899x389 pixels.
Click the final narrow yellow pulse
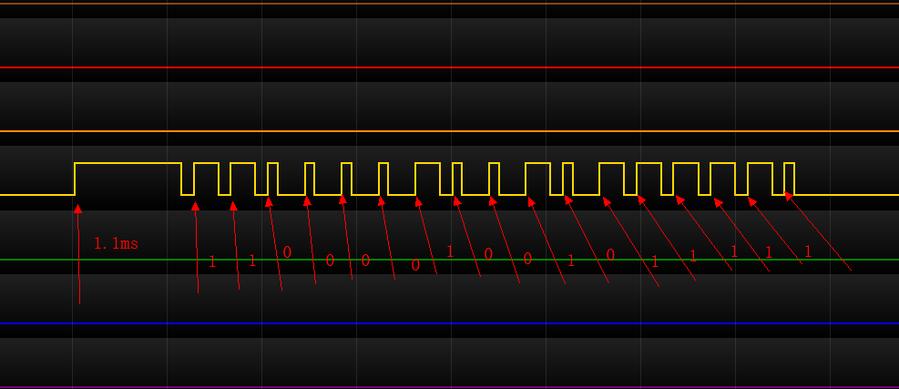click(789, 179)
